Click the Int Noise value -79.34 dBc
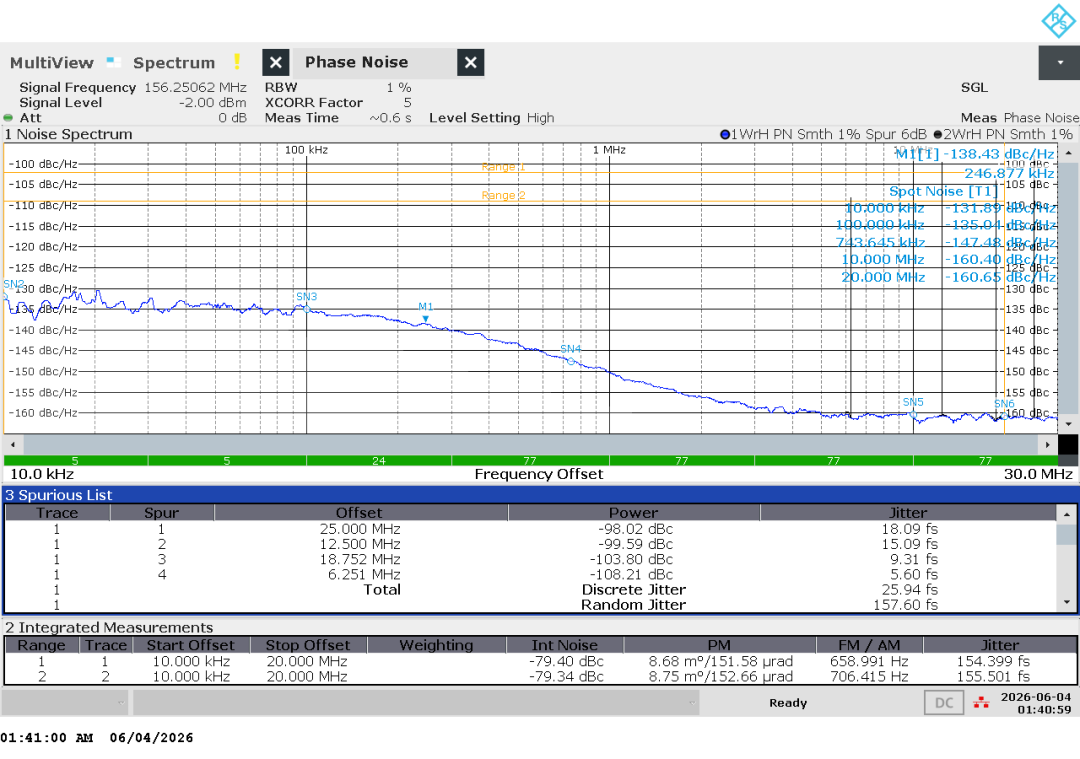The width and height of the screenshot is (1080, 759). (566, 677)
